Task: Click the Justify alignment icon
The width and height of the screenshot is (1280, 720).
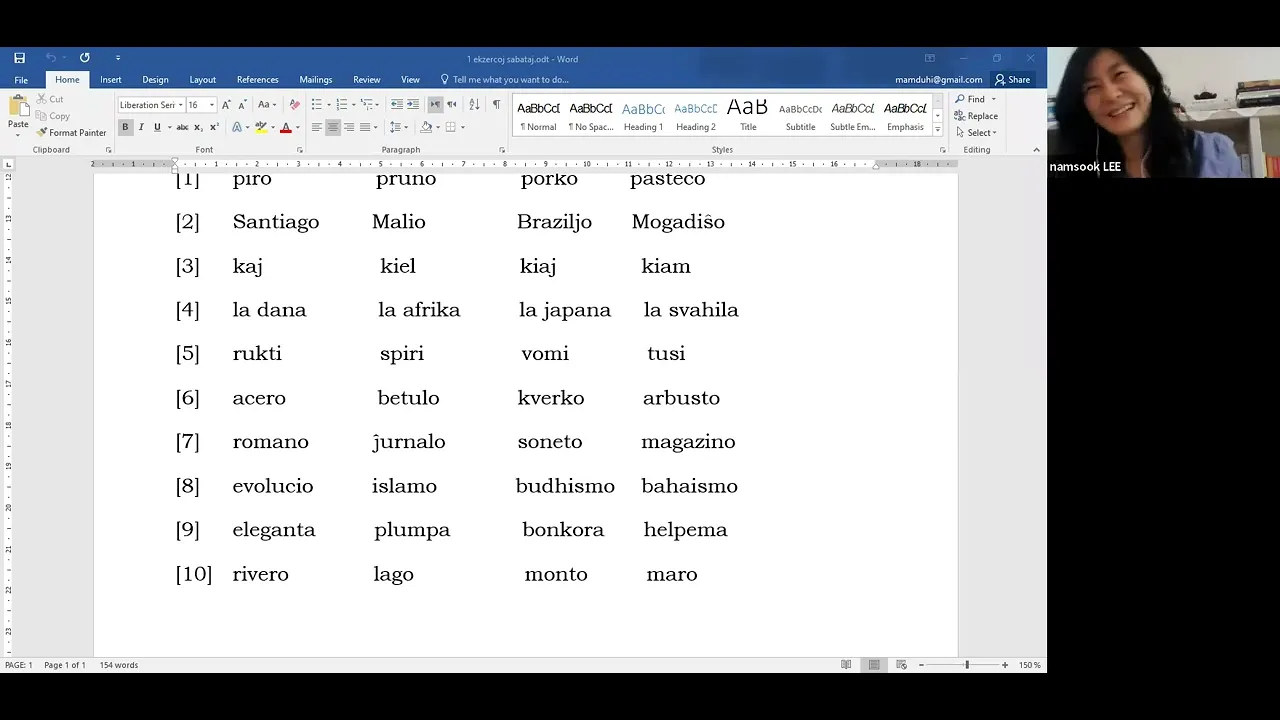Action: click(365, 127)
